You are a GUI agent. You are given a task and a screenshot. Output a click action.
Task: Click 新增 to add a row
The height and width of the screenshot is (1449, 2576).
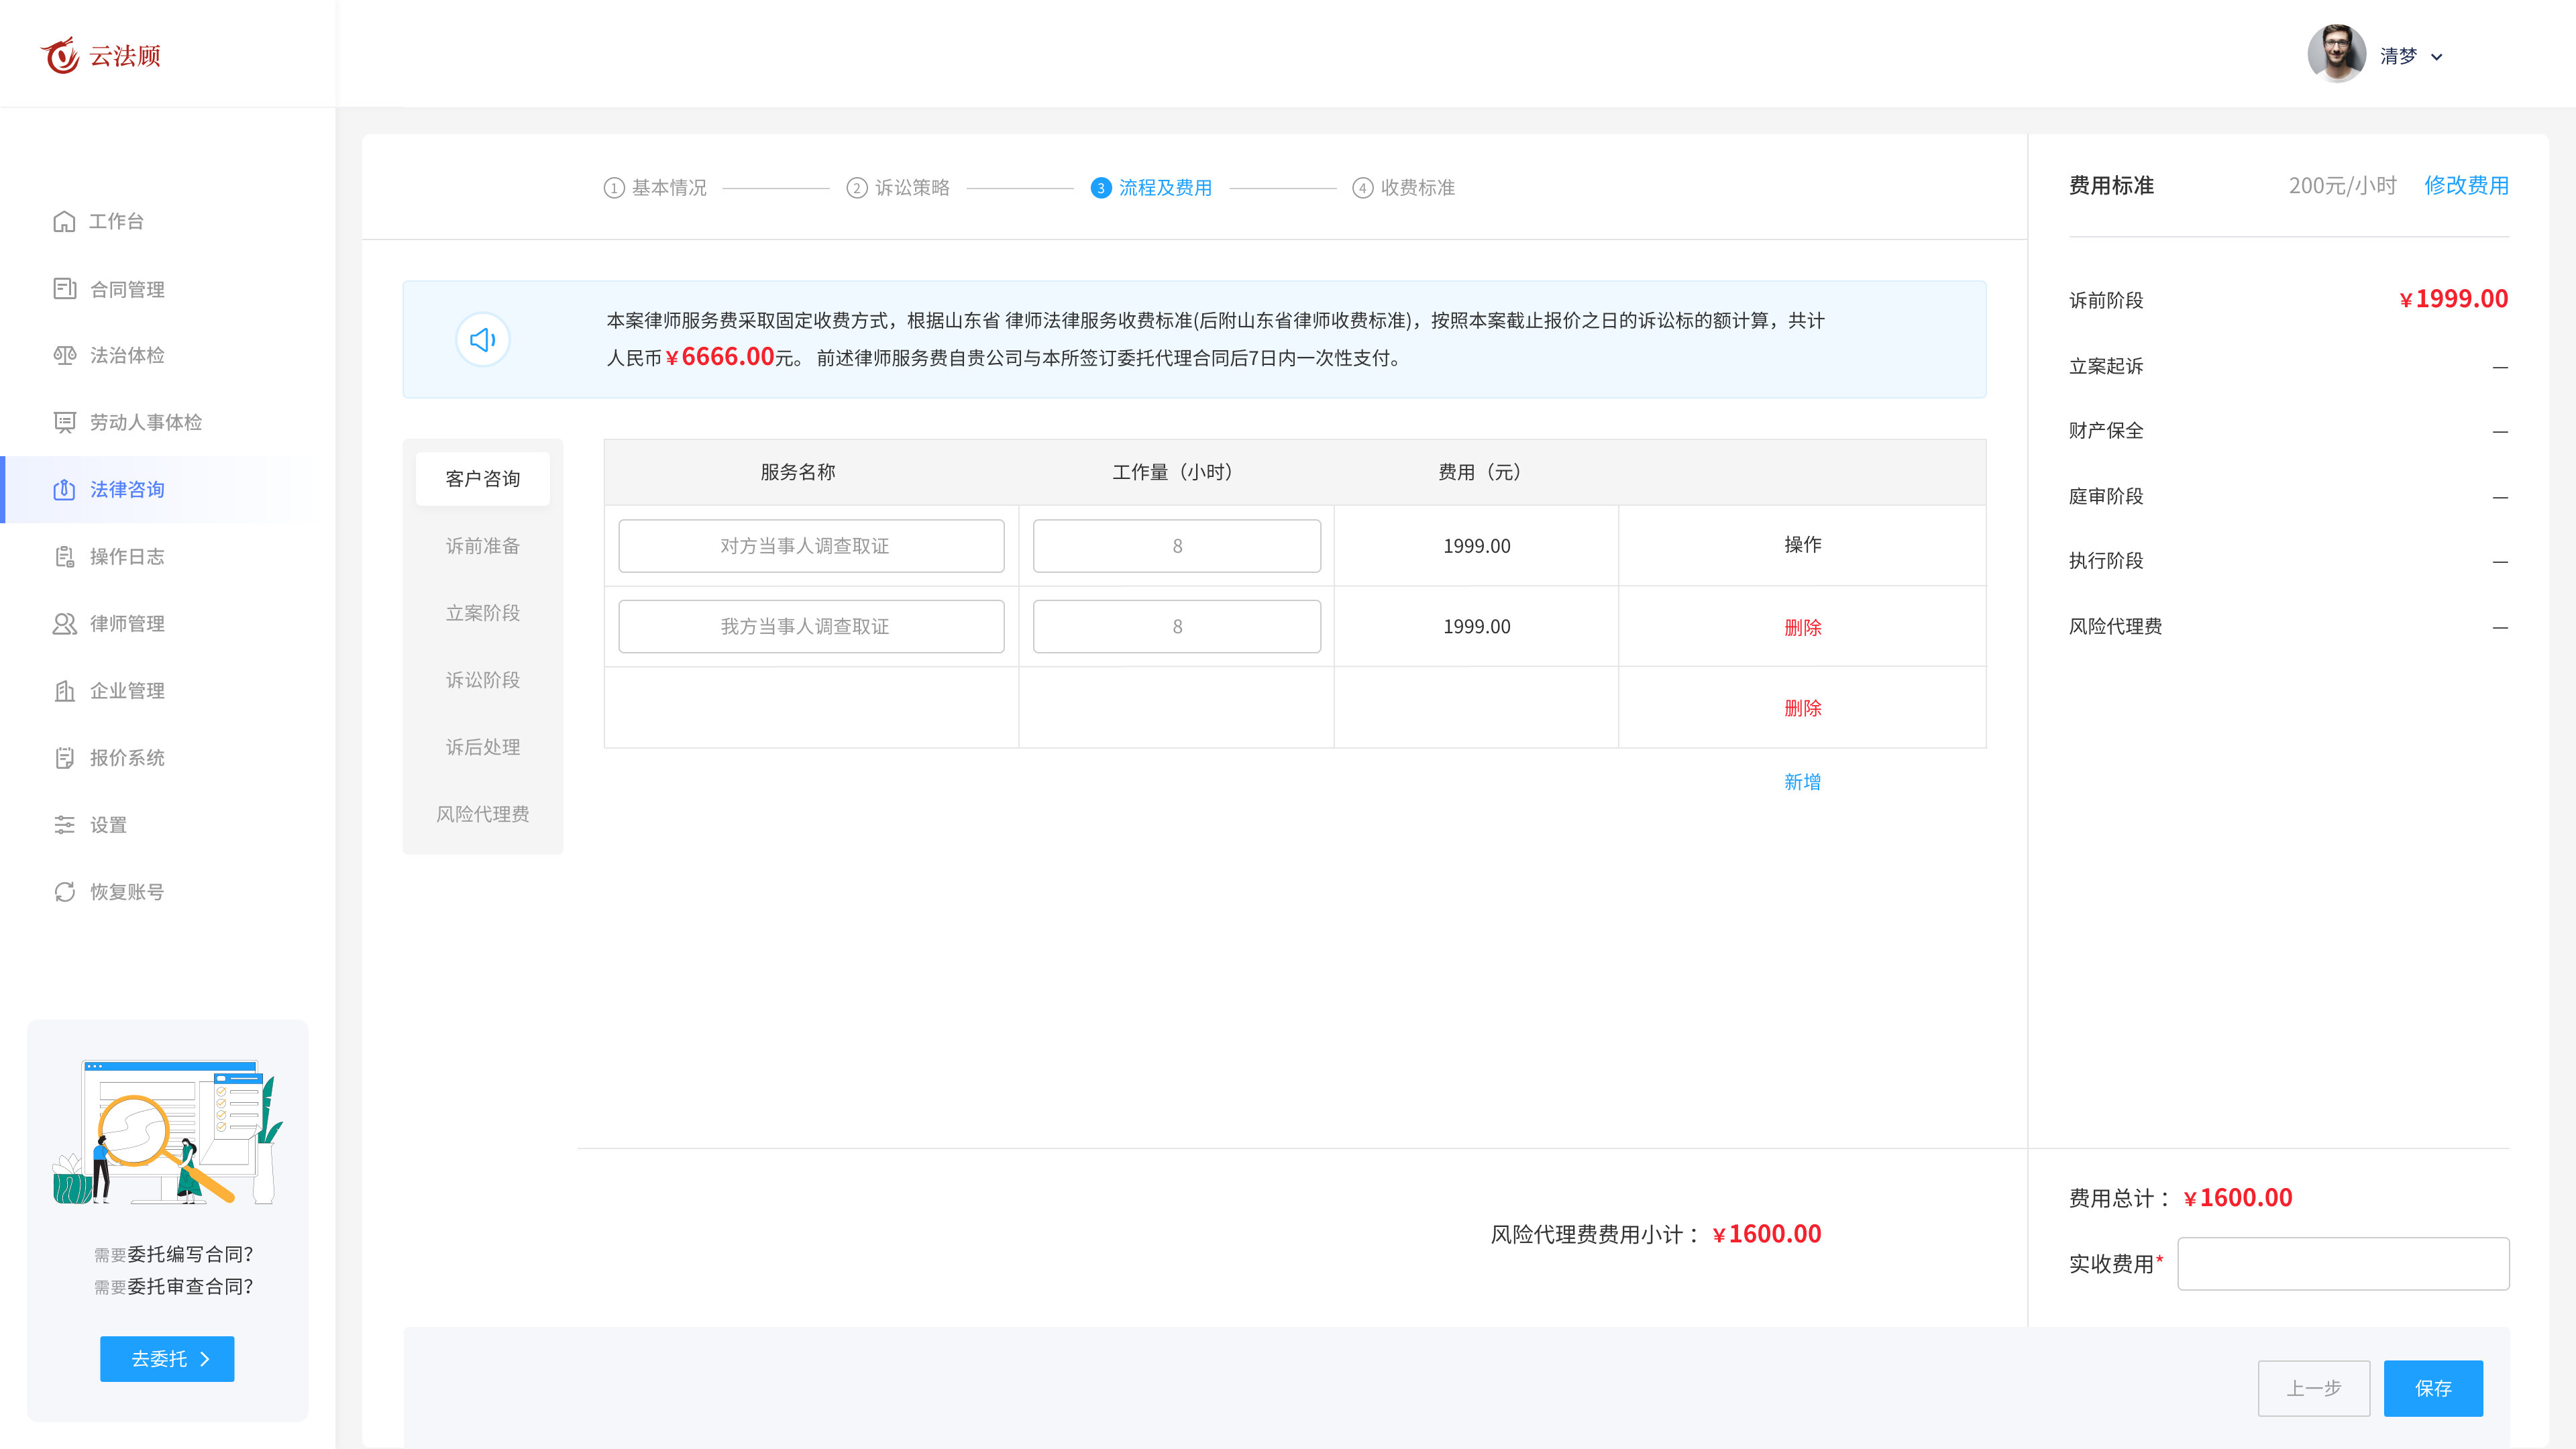1802,782
